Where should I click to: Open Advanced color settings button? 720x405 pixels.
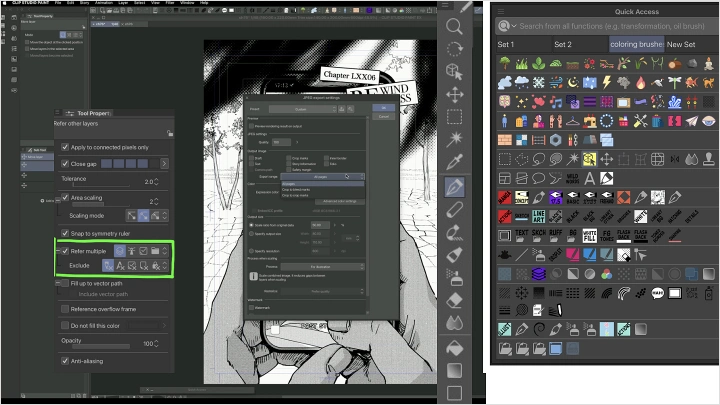(x=339, y=202)
